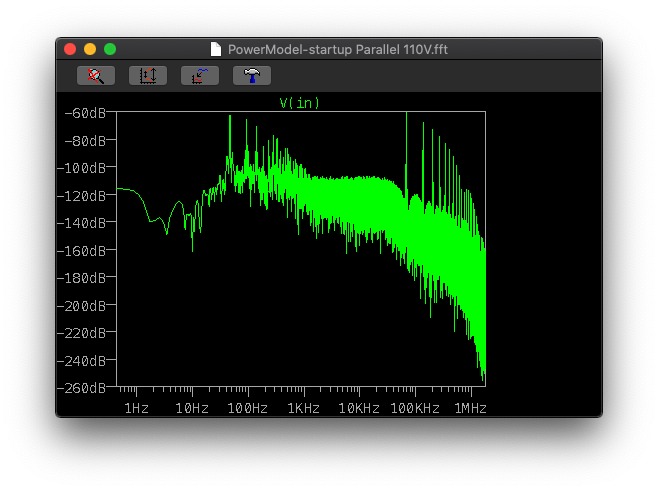Click the 1KHz frequency axis label
Image resolution: width=658 pixels, height=491 pixels.
(303, 408)
